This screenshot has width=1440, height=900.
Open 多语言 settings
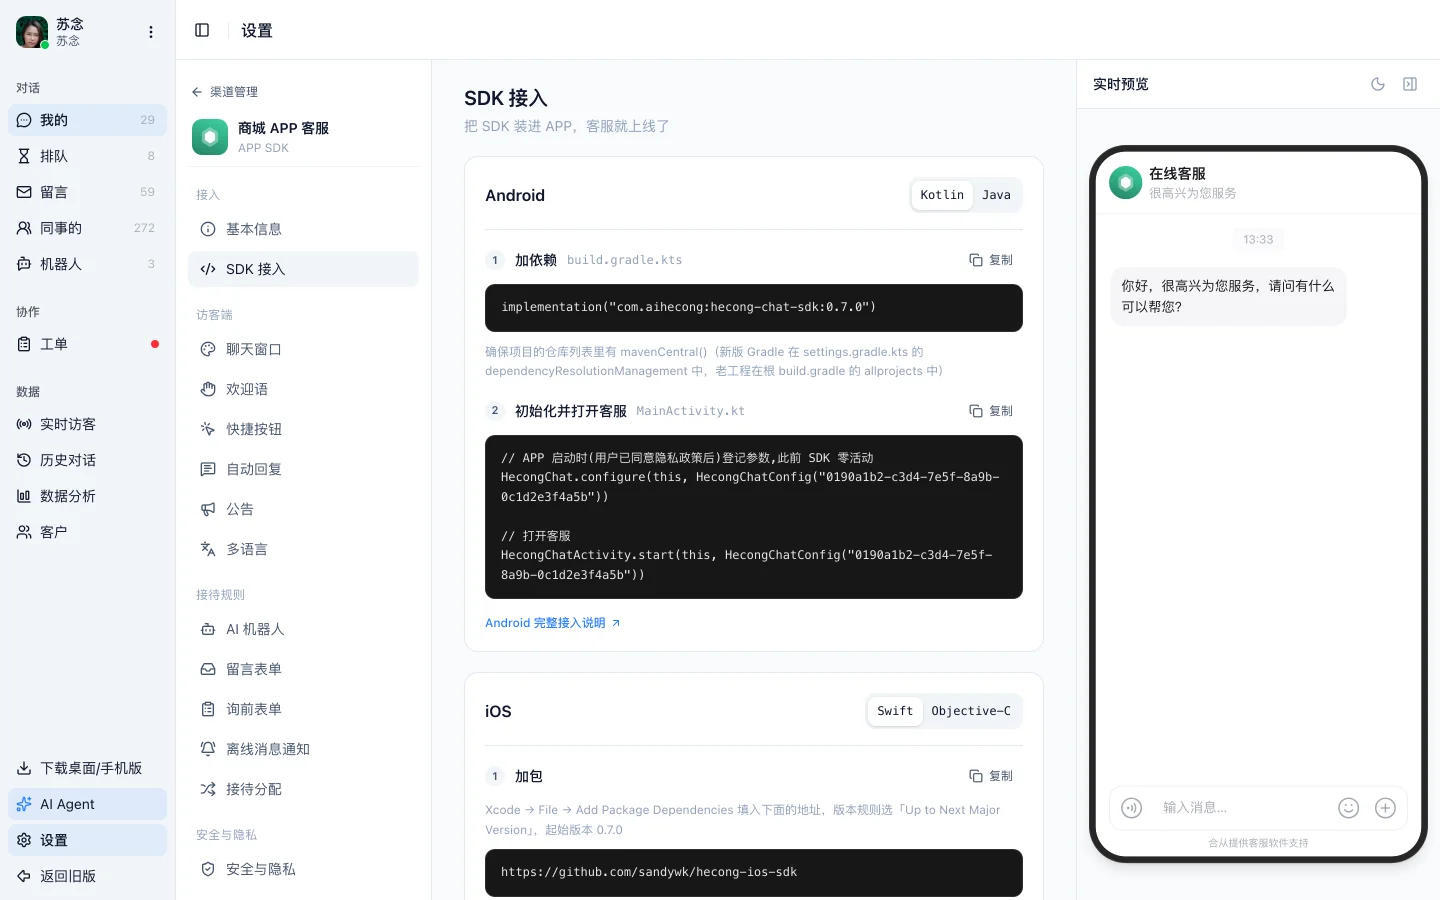(x=303, y=549)
